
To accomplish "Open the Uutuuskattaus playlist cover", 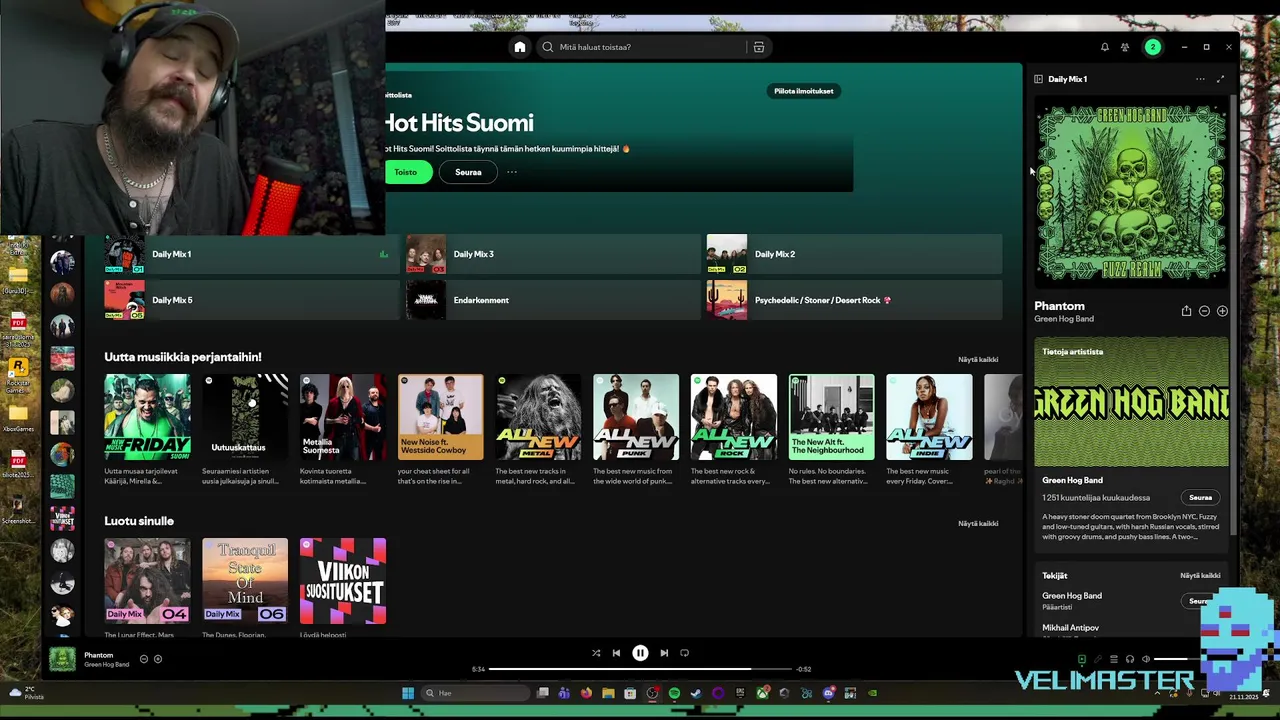I will click(245, 417).
